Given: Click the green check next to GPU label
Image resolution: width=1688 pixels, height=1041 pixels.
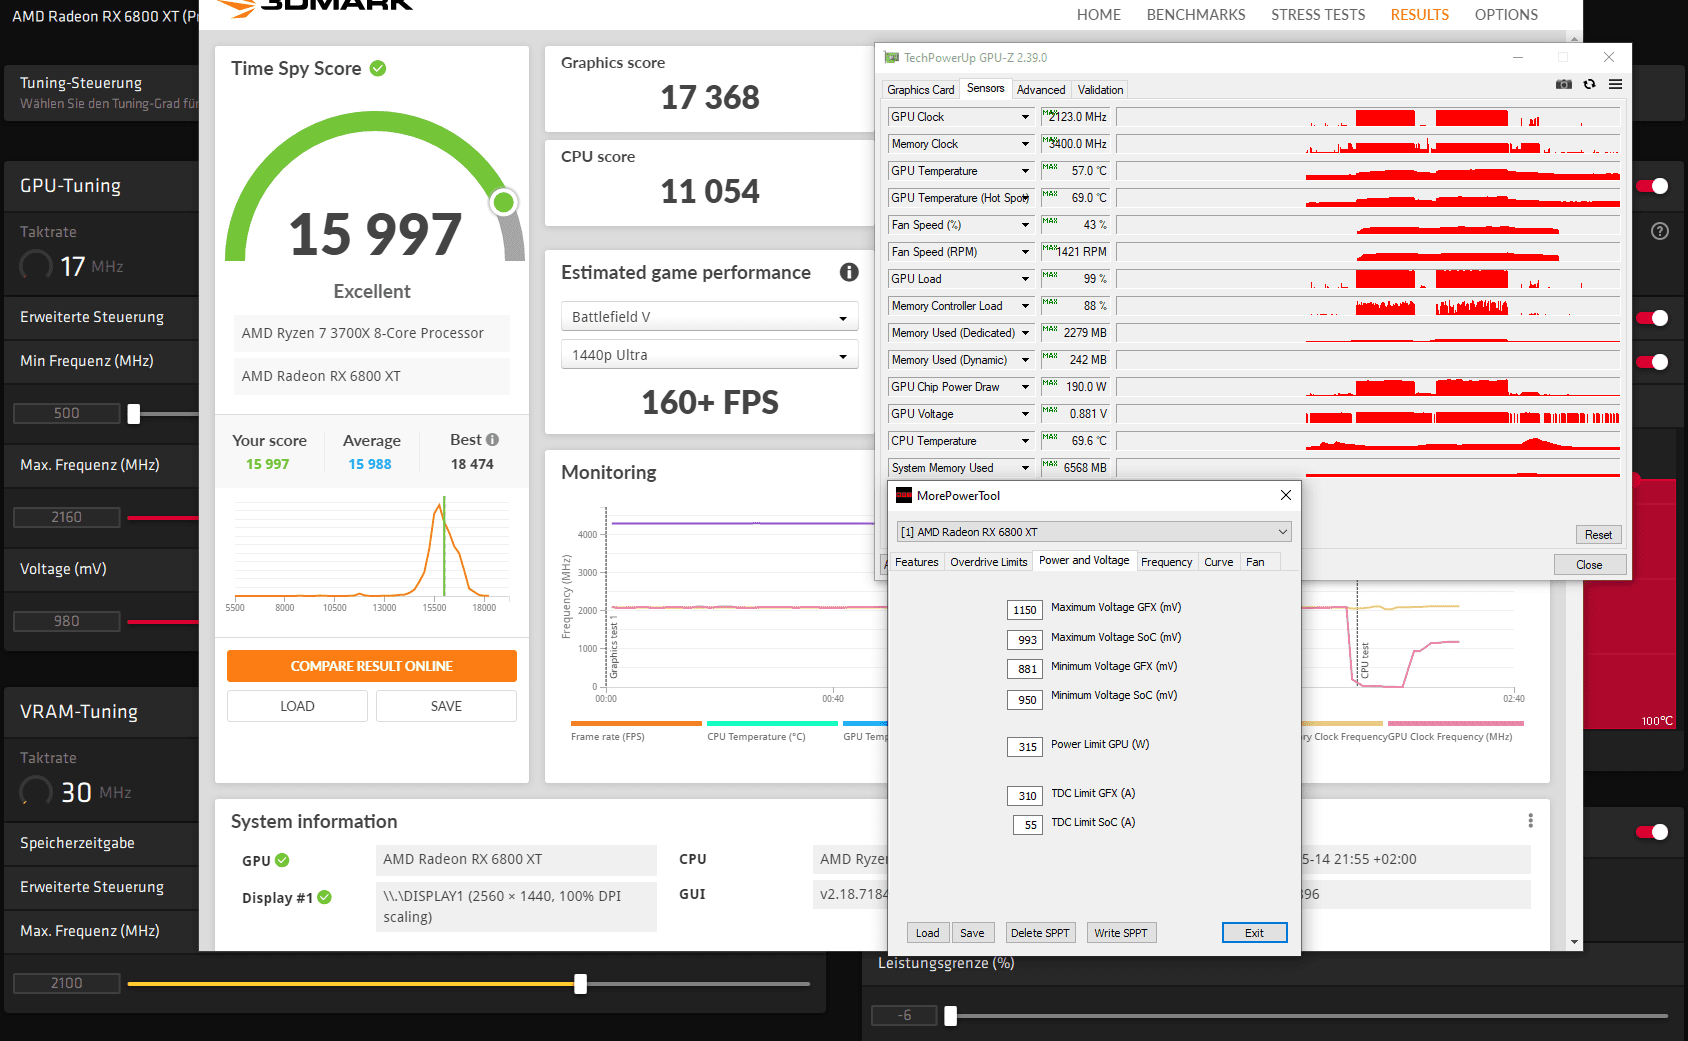Looking at the screenshot, I should click(x=282, y=860).
